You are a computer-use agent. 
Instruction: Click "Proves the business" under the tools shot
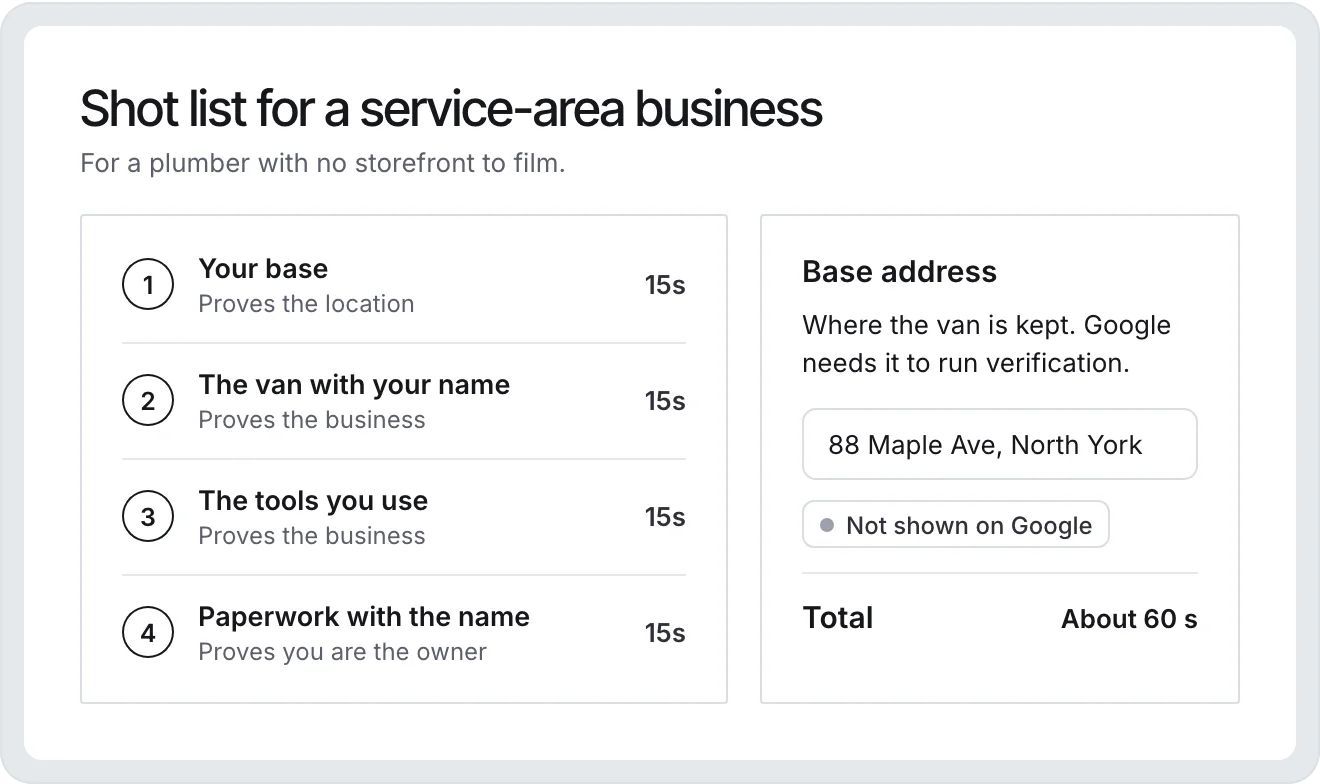coord(312,536)
